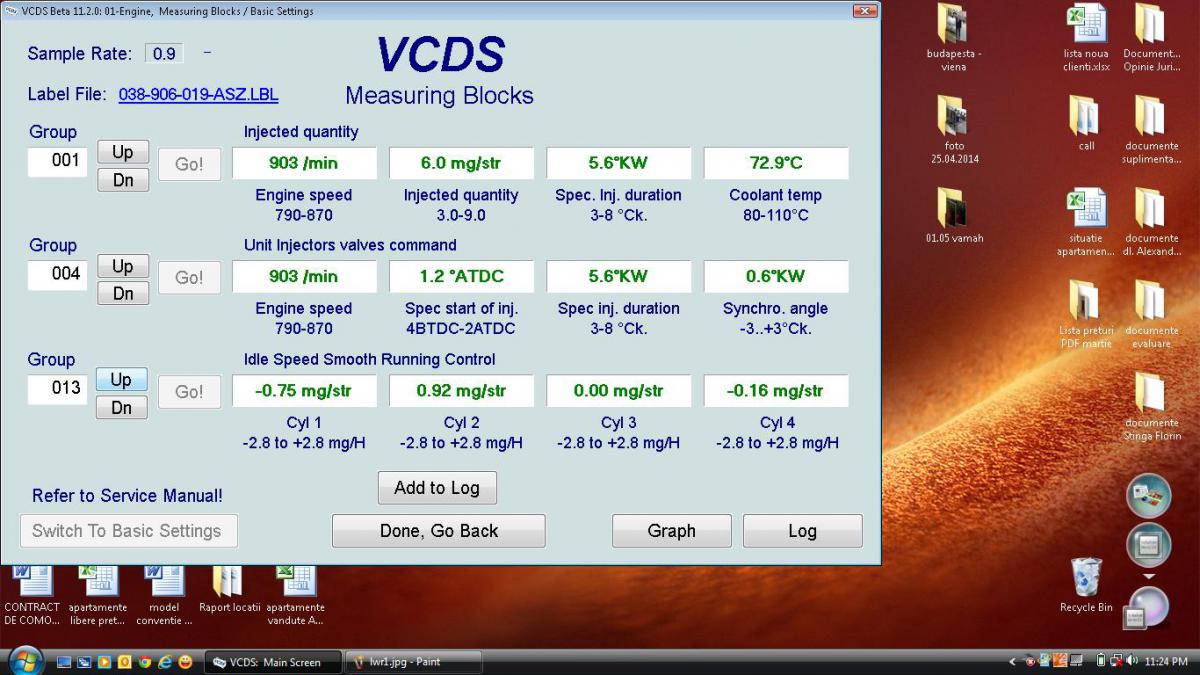Open the documente evaluare folder
Screen dimensions: 1200x675
[1151, 315]
